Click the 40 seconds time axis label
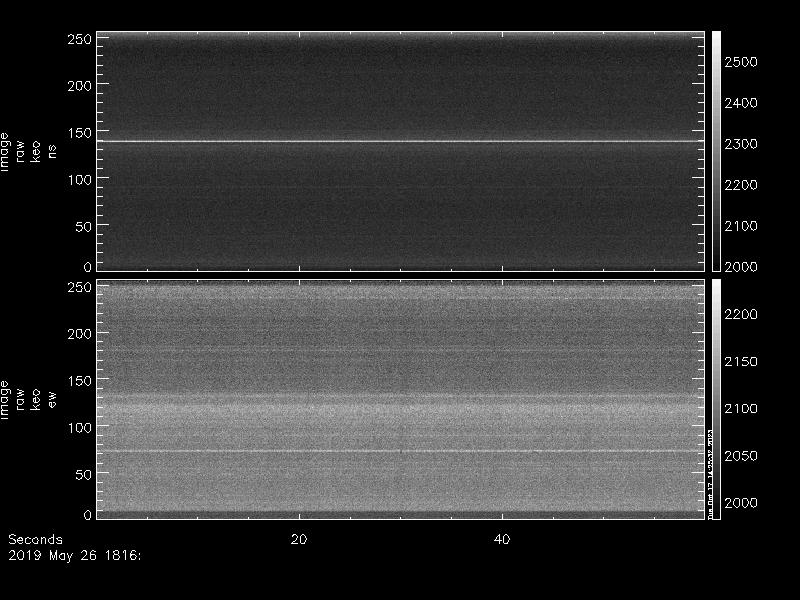This screenshot has width=800, height=600. click(502, 539)
